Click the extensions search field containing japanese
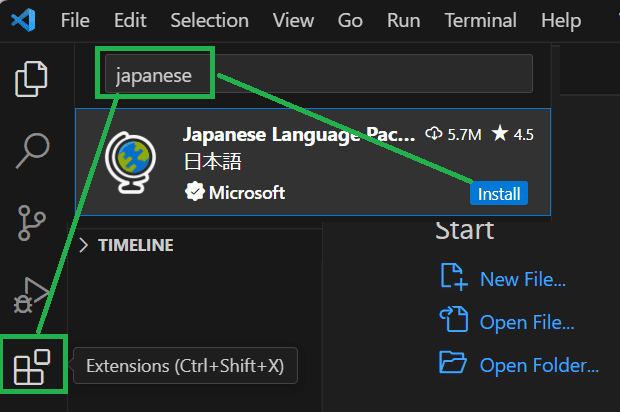 [319, 74]
